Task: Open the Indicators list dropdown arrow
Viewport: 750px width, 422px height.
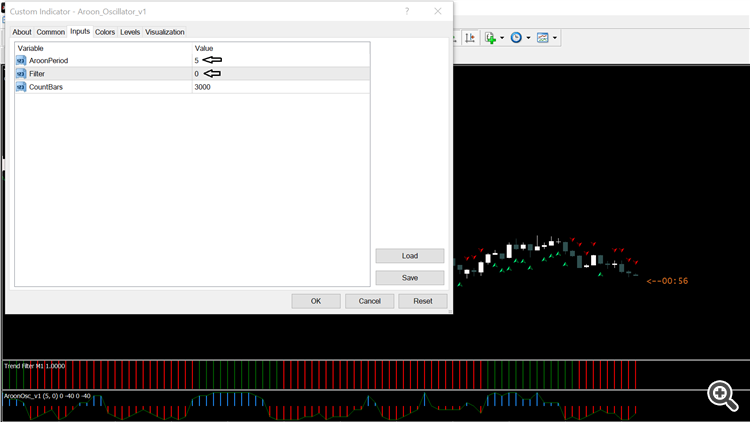Action: click(502, 38)
